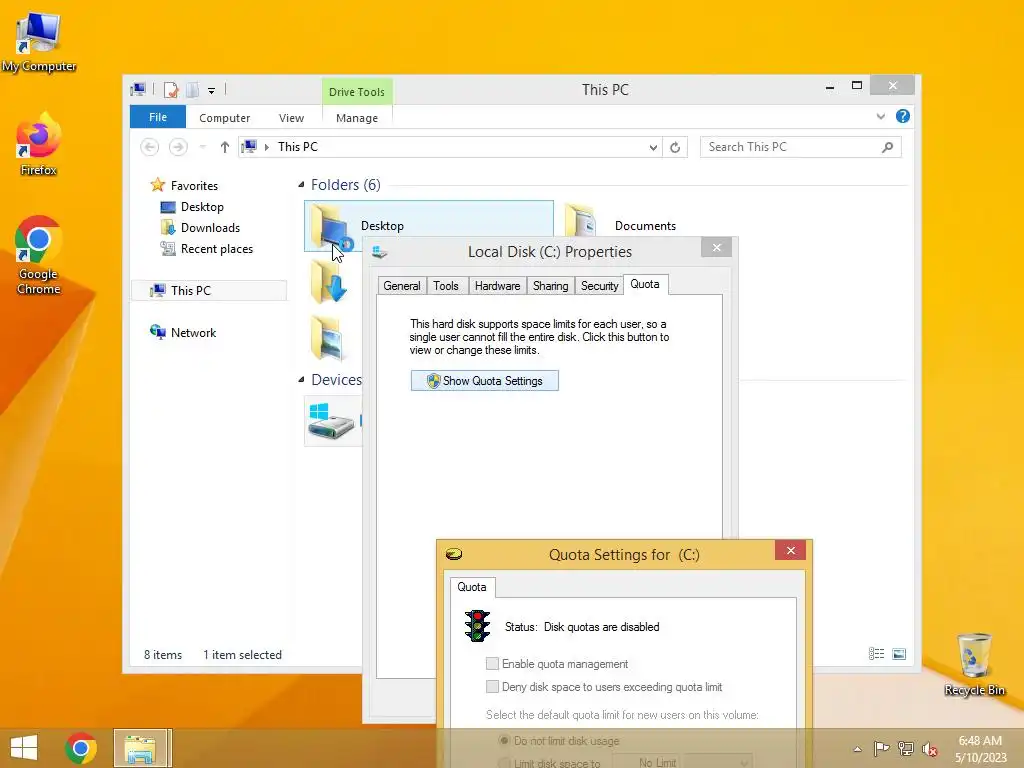Viewport: 1024px width, 768px height.
Task: Switch to Sharing tab in Properties
Action: coord(551,286)
